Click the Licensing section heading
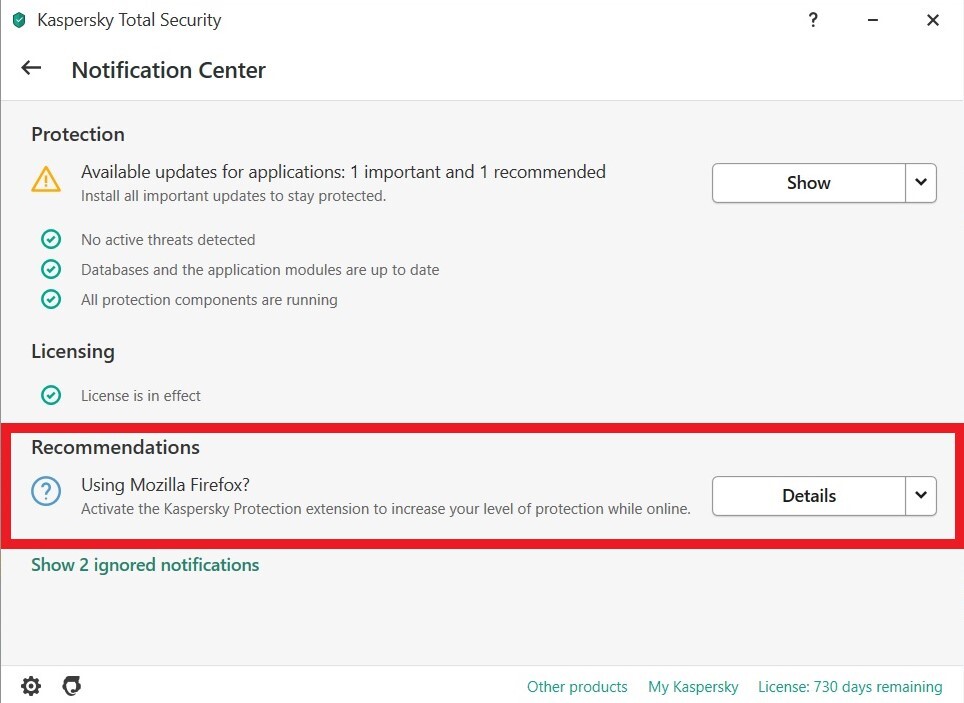This screenshot has width=964, height=703. click(x=73, y=351)
